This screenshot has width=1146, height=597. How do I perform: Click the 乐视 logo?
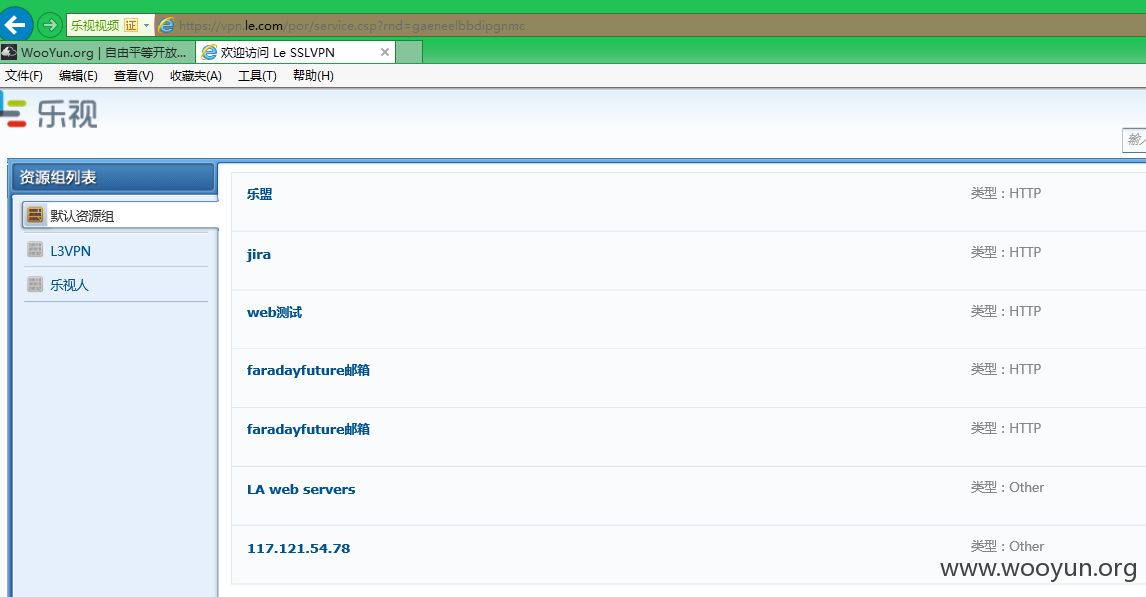coord(49,112)
